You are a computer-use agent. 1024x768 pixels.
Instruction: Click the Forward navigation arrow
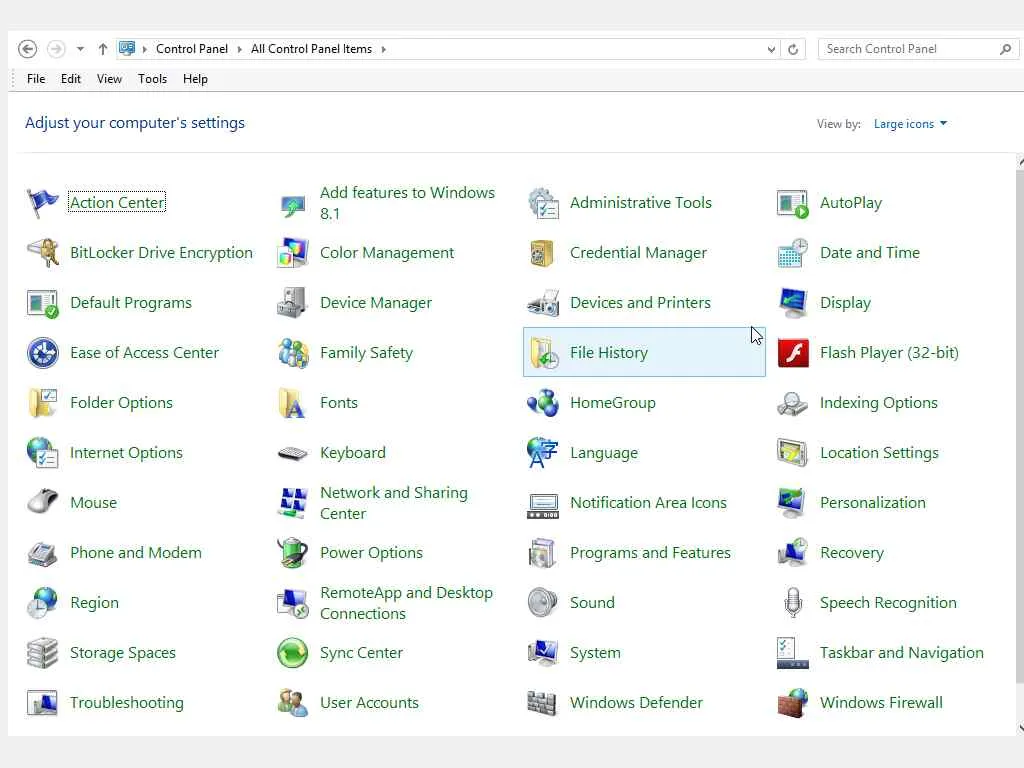(56, 49)
